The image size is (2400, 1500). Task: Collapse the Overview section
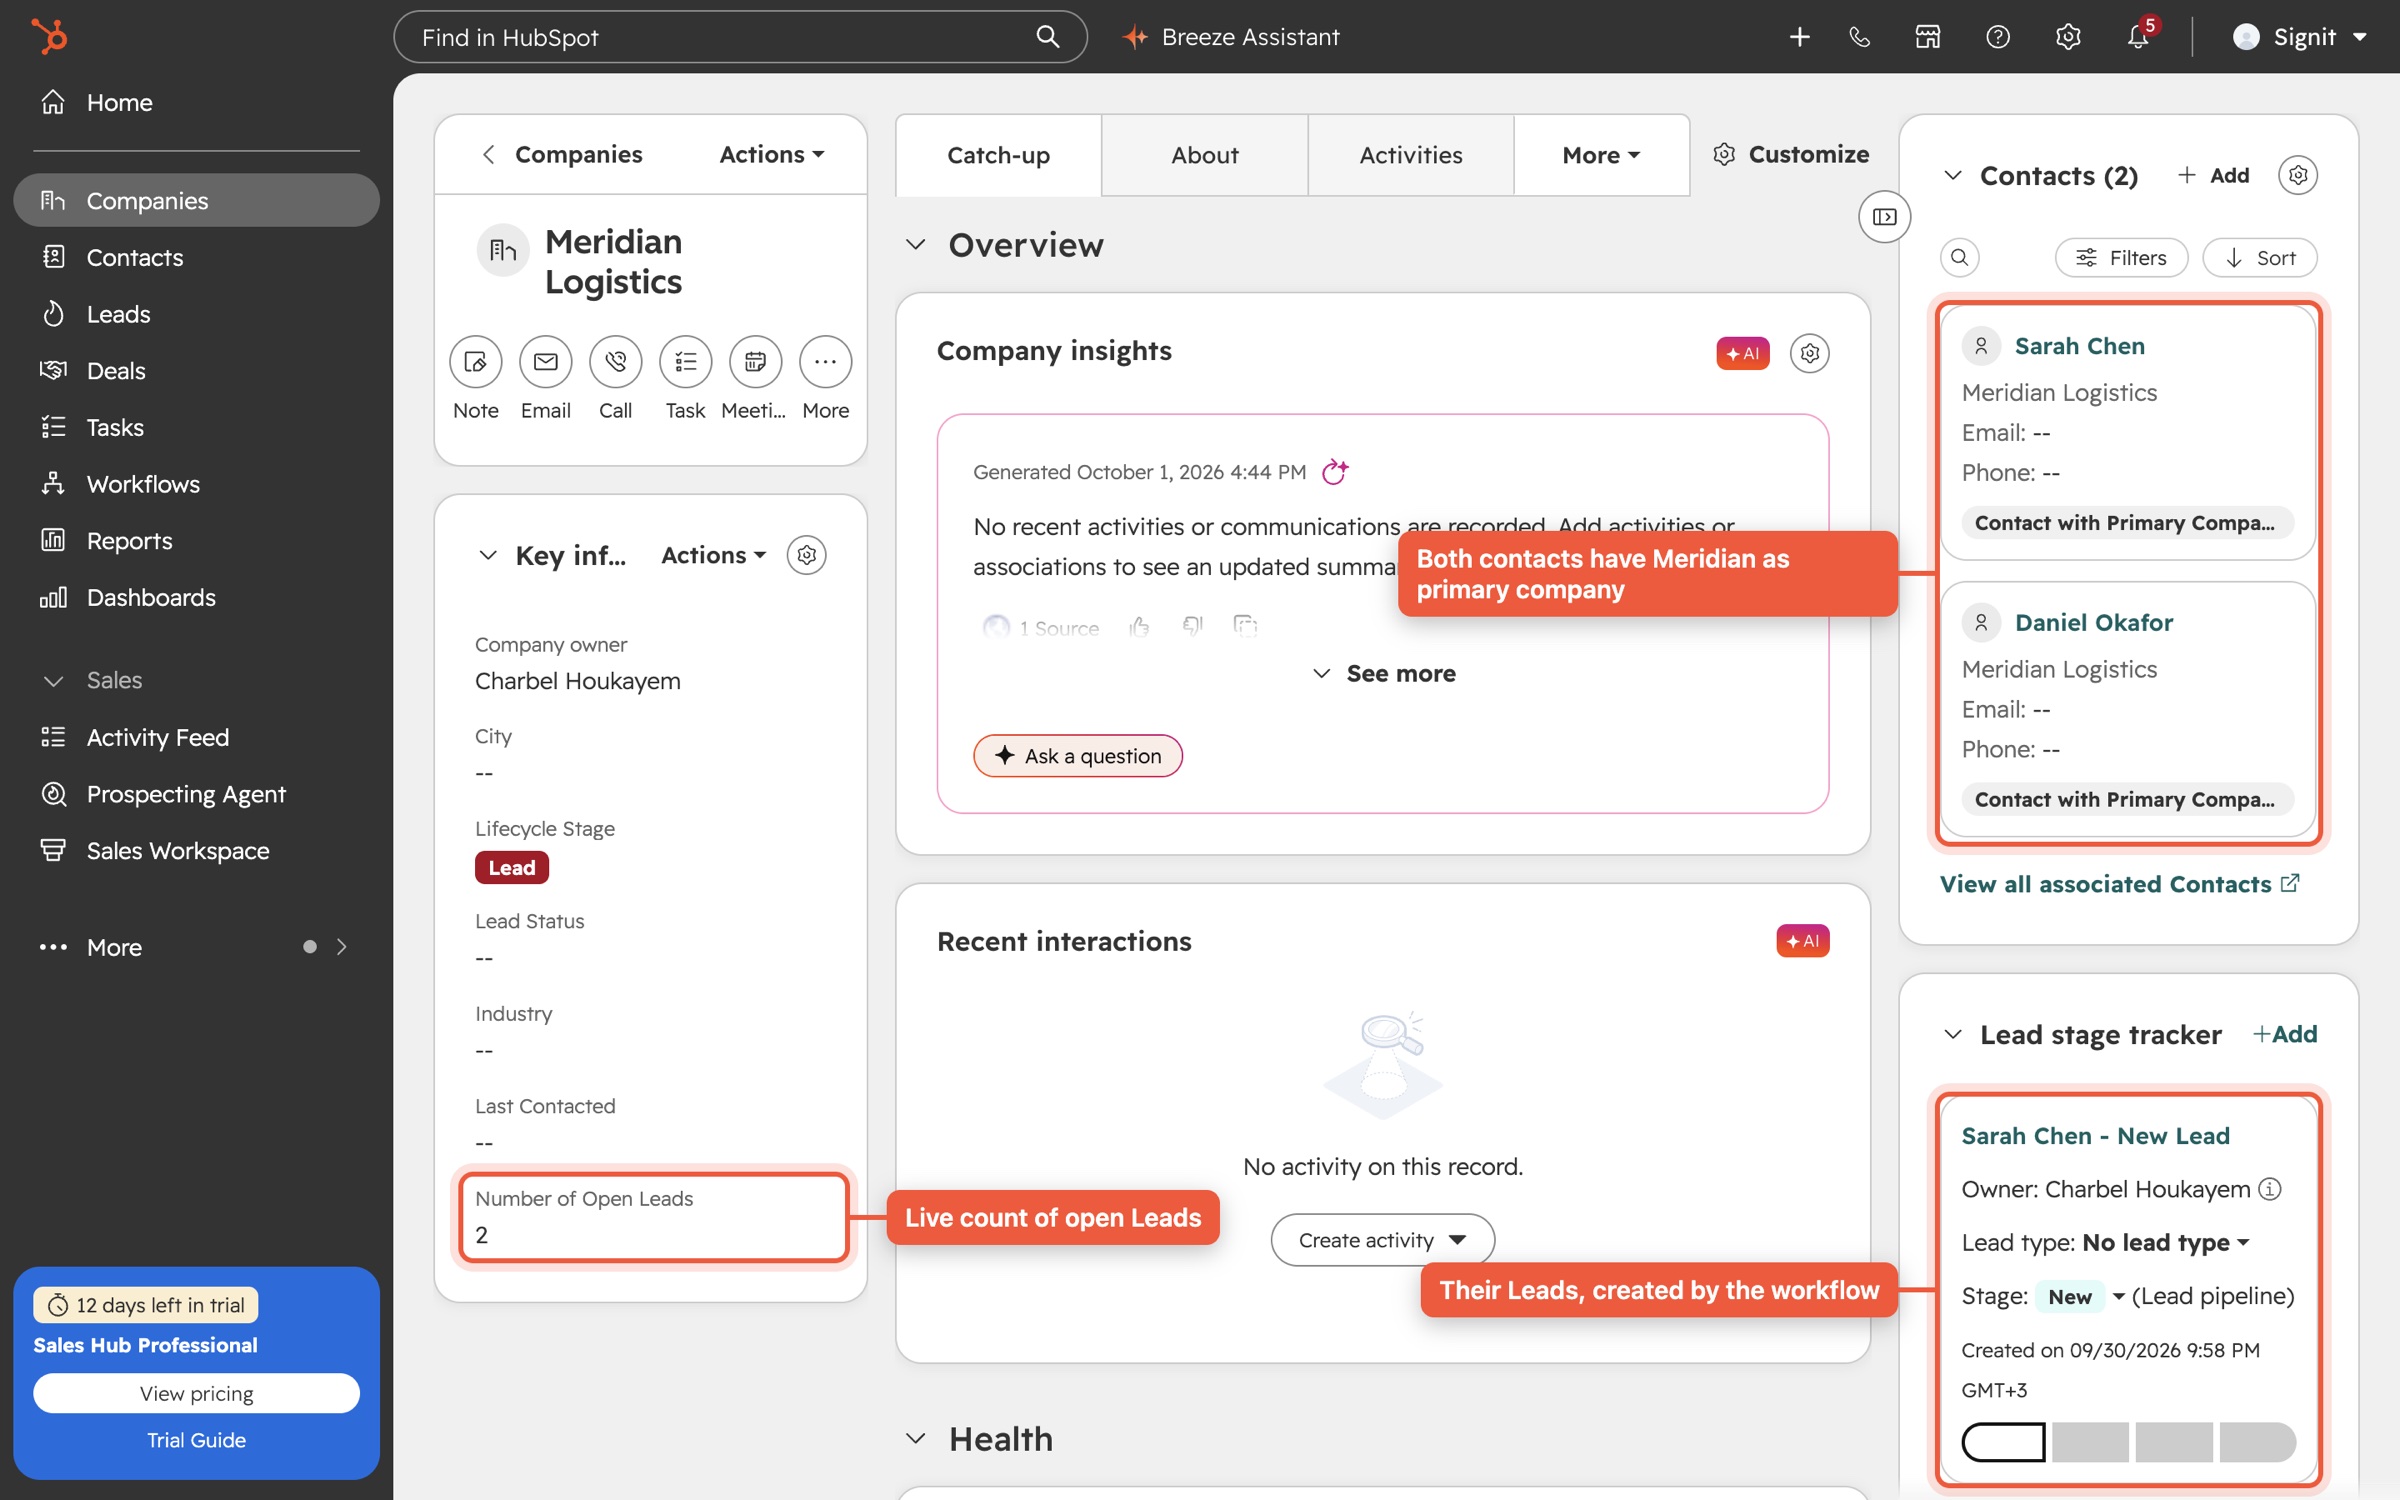915,245
